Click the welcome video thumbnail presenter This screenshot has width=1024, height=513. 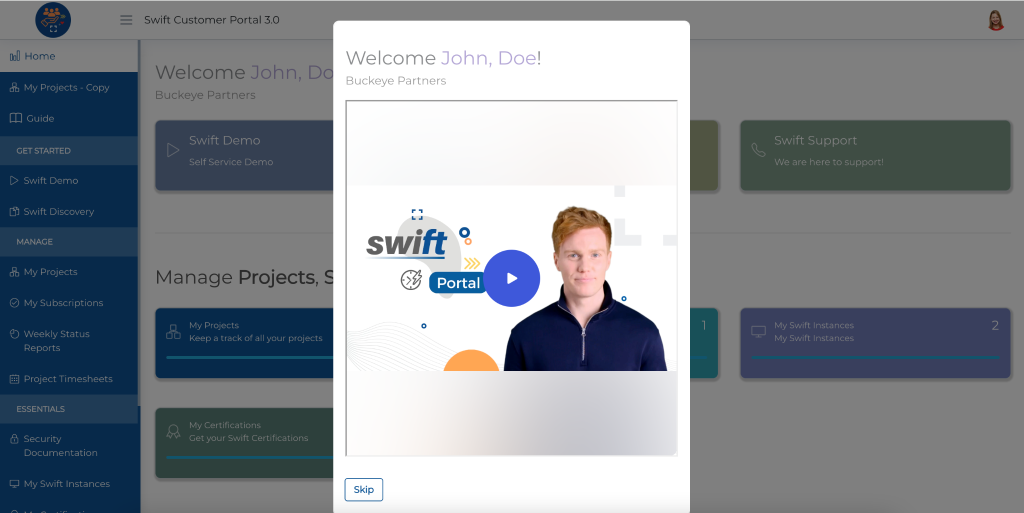(584, 290)
